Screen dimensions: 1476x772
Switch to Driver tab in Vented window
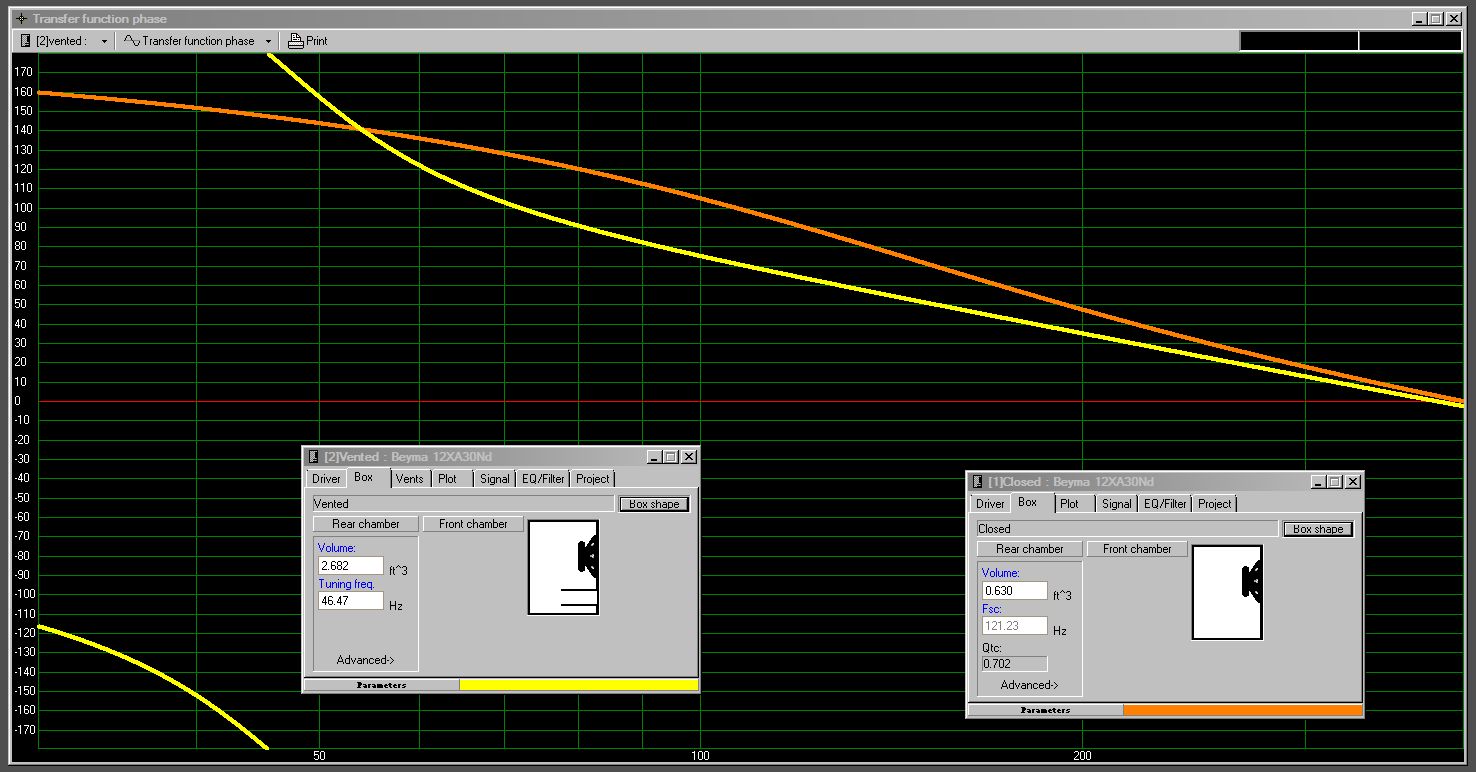coord(326,479)
